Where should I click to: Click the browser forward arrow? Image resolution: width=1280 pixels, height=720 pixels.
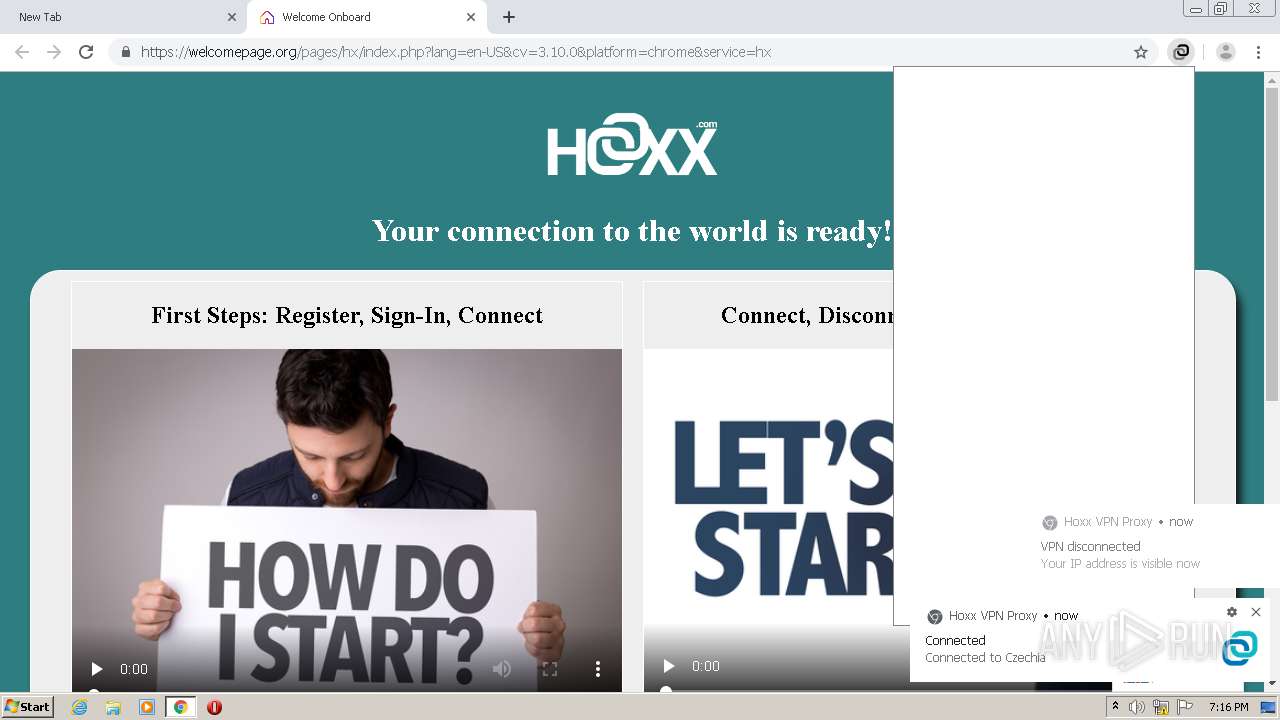point(54,52)
